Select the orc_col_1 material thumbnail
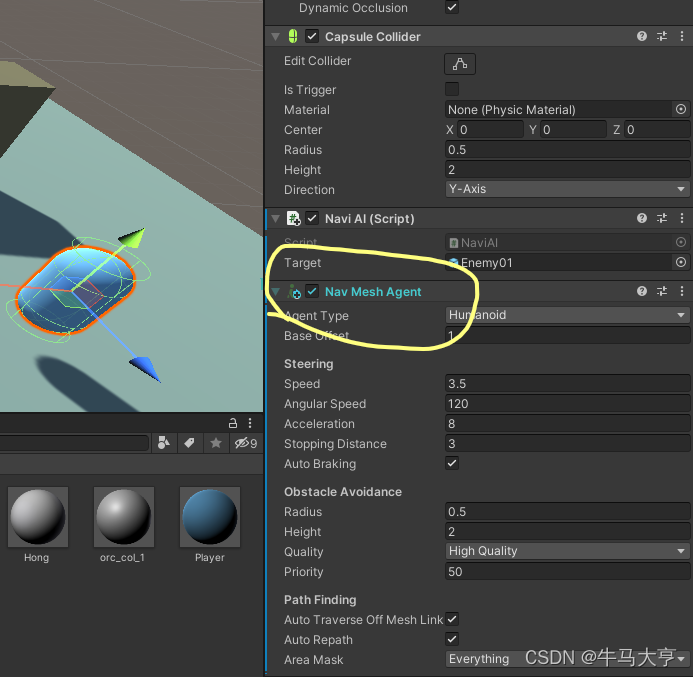Image resolution: width=693 pixels, height=677 pixels. 124,517
